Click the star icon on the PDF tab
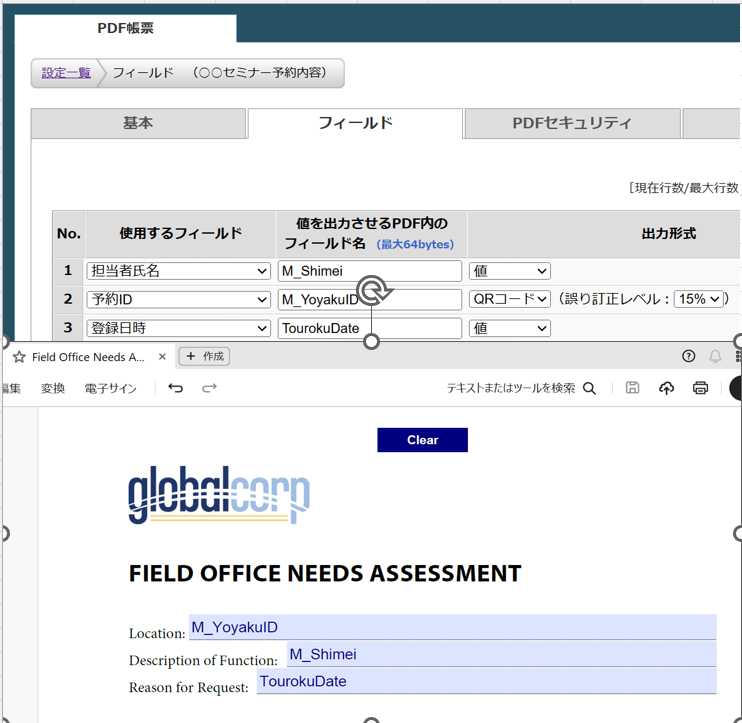This screenshot has height=723, width=742. (18, 357)
